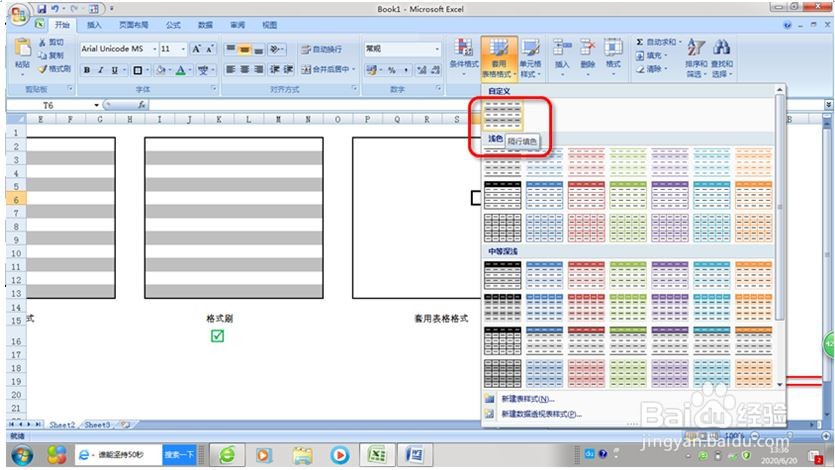Viewport: 835px width, 470px height.
Task: Open Sheet3 worksheet tab
Action: click(x=97, y=425)
